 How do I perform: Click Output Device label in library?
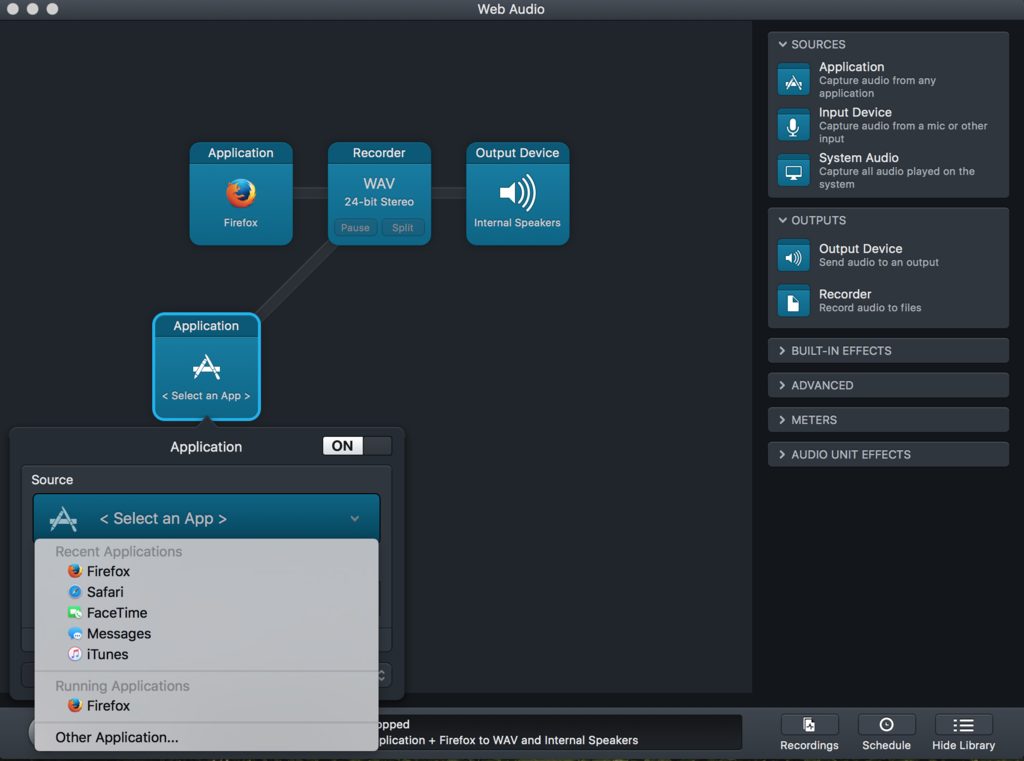[861, 249]
